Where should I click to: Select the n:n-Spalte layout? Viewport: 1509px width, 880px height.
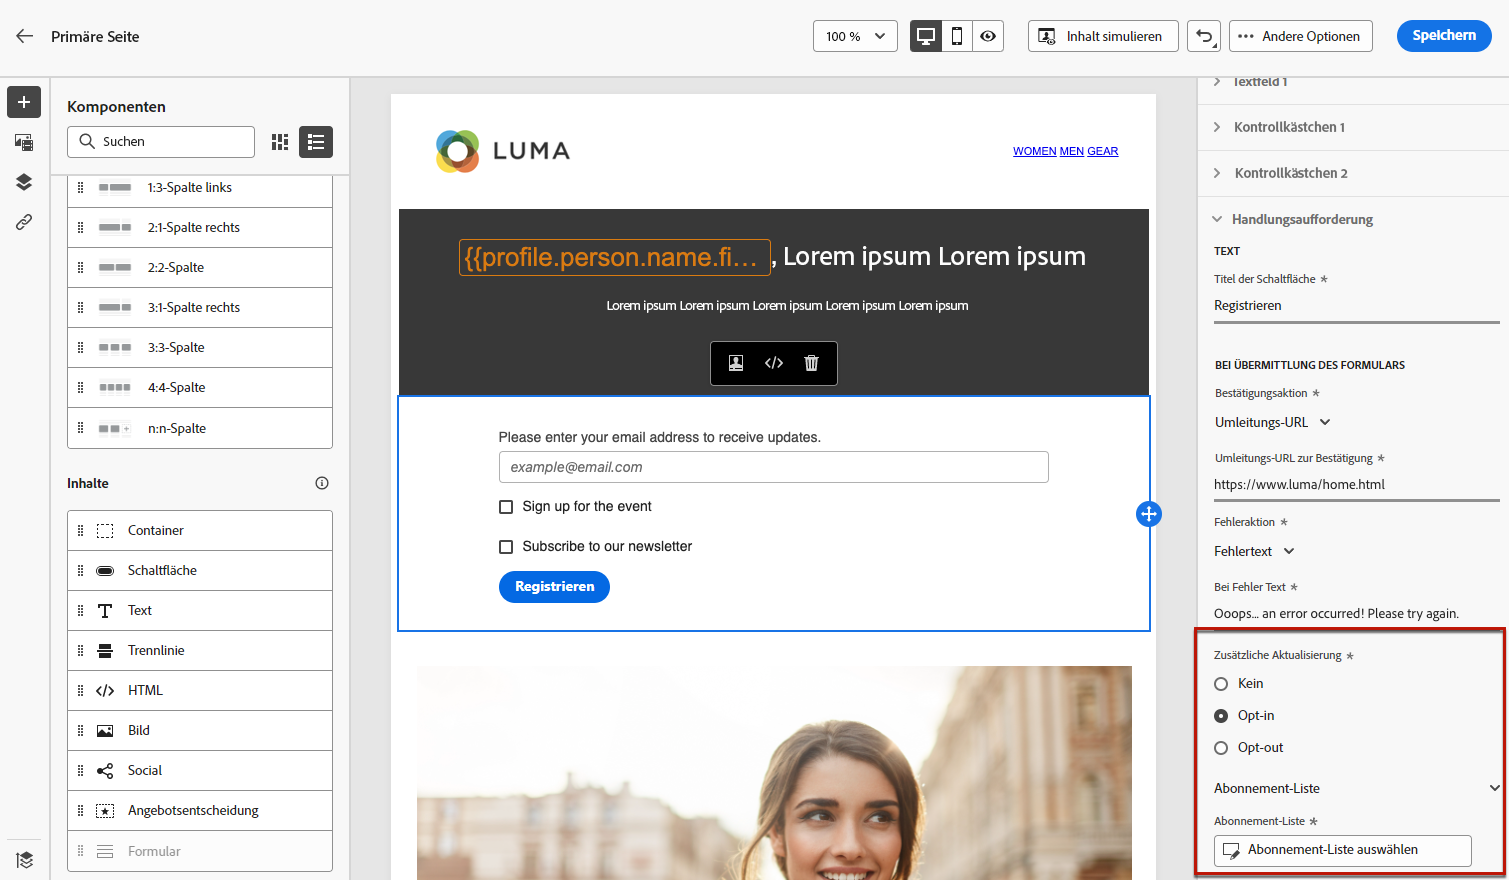200,428
